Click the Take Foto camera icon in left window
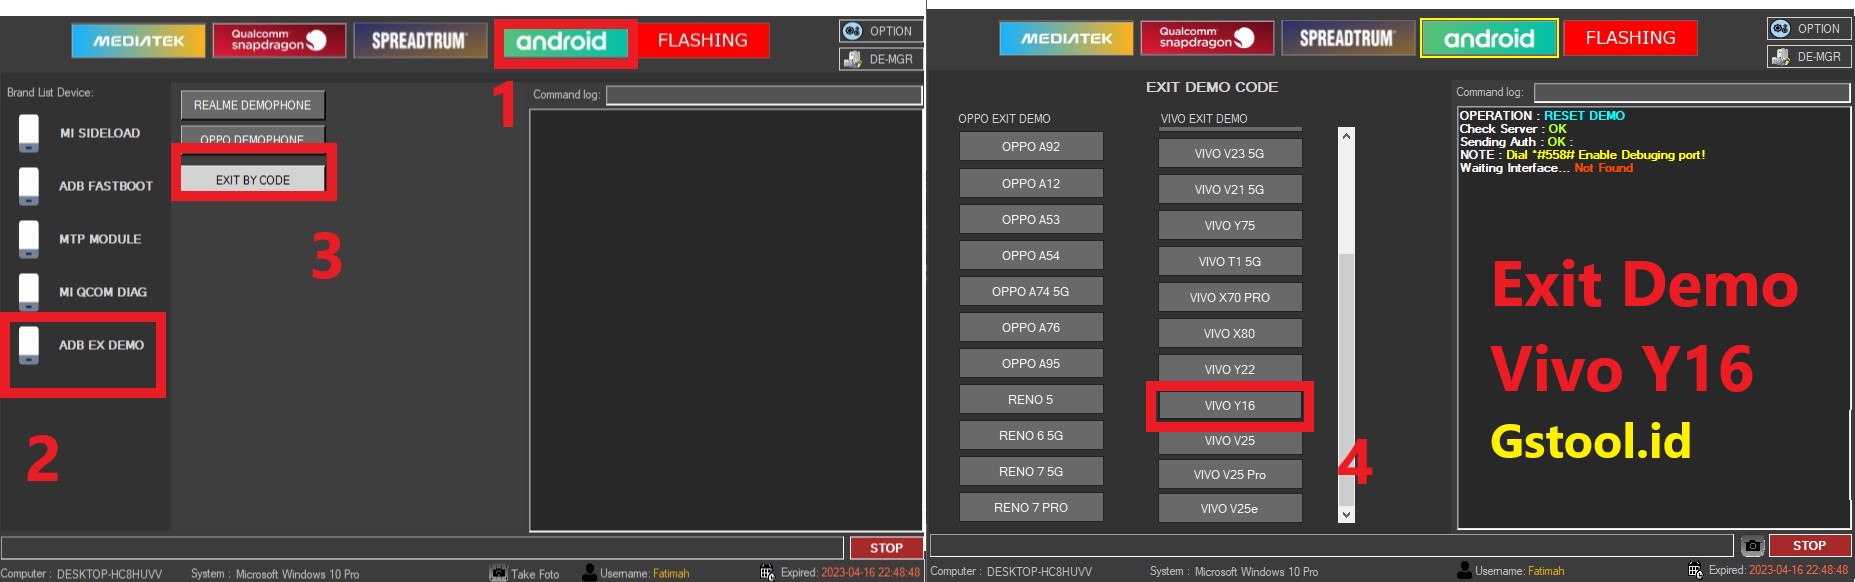The width and height of the screenshot is (1855, 582). click(x=498, y=573)
